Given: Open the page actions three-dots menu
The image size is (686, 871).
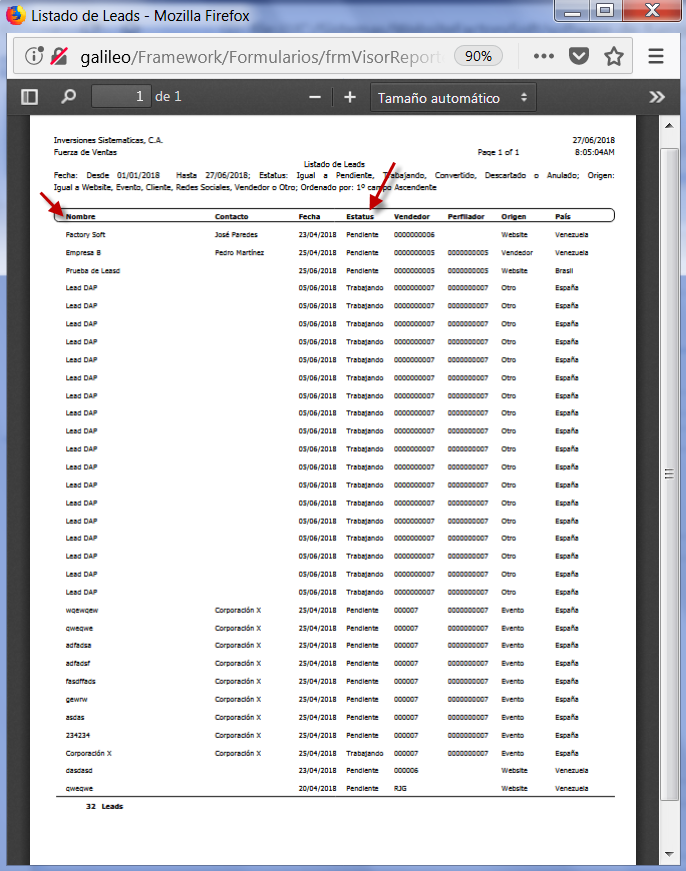Looking at the screenshot, I should [x=543, y=56].
